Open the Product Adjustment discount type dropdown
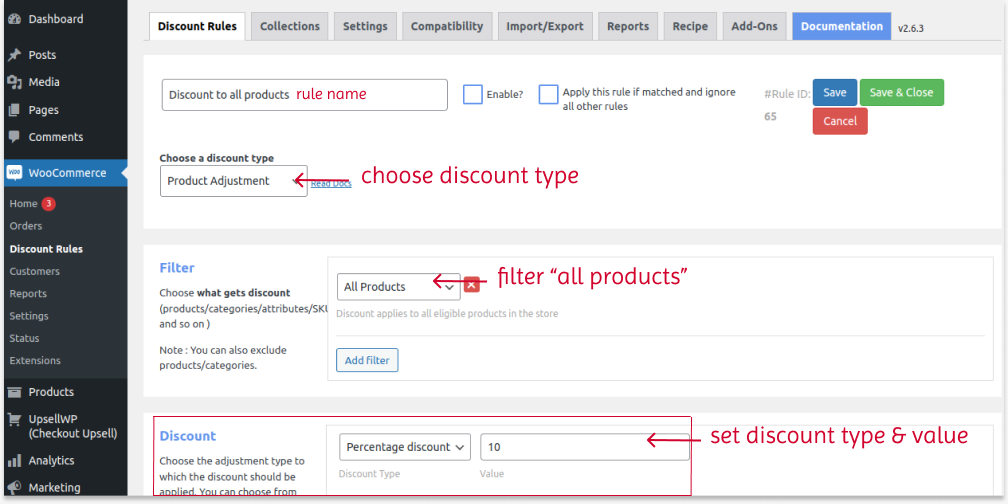The image size is (1008, 504). (x=233, y=181)
